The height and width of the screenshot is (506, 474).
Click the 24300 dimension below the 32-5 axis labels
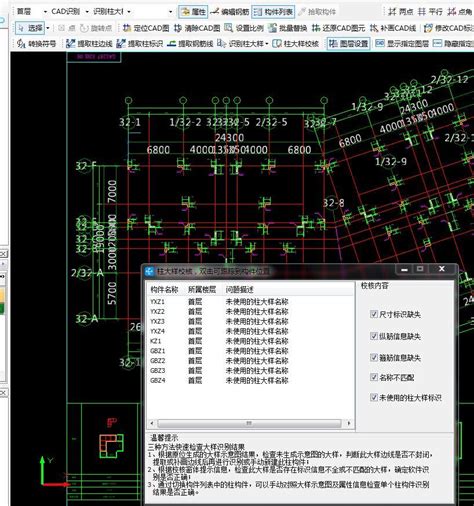click(x=229, y=138)
